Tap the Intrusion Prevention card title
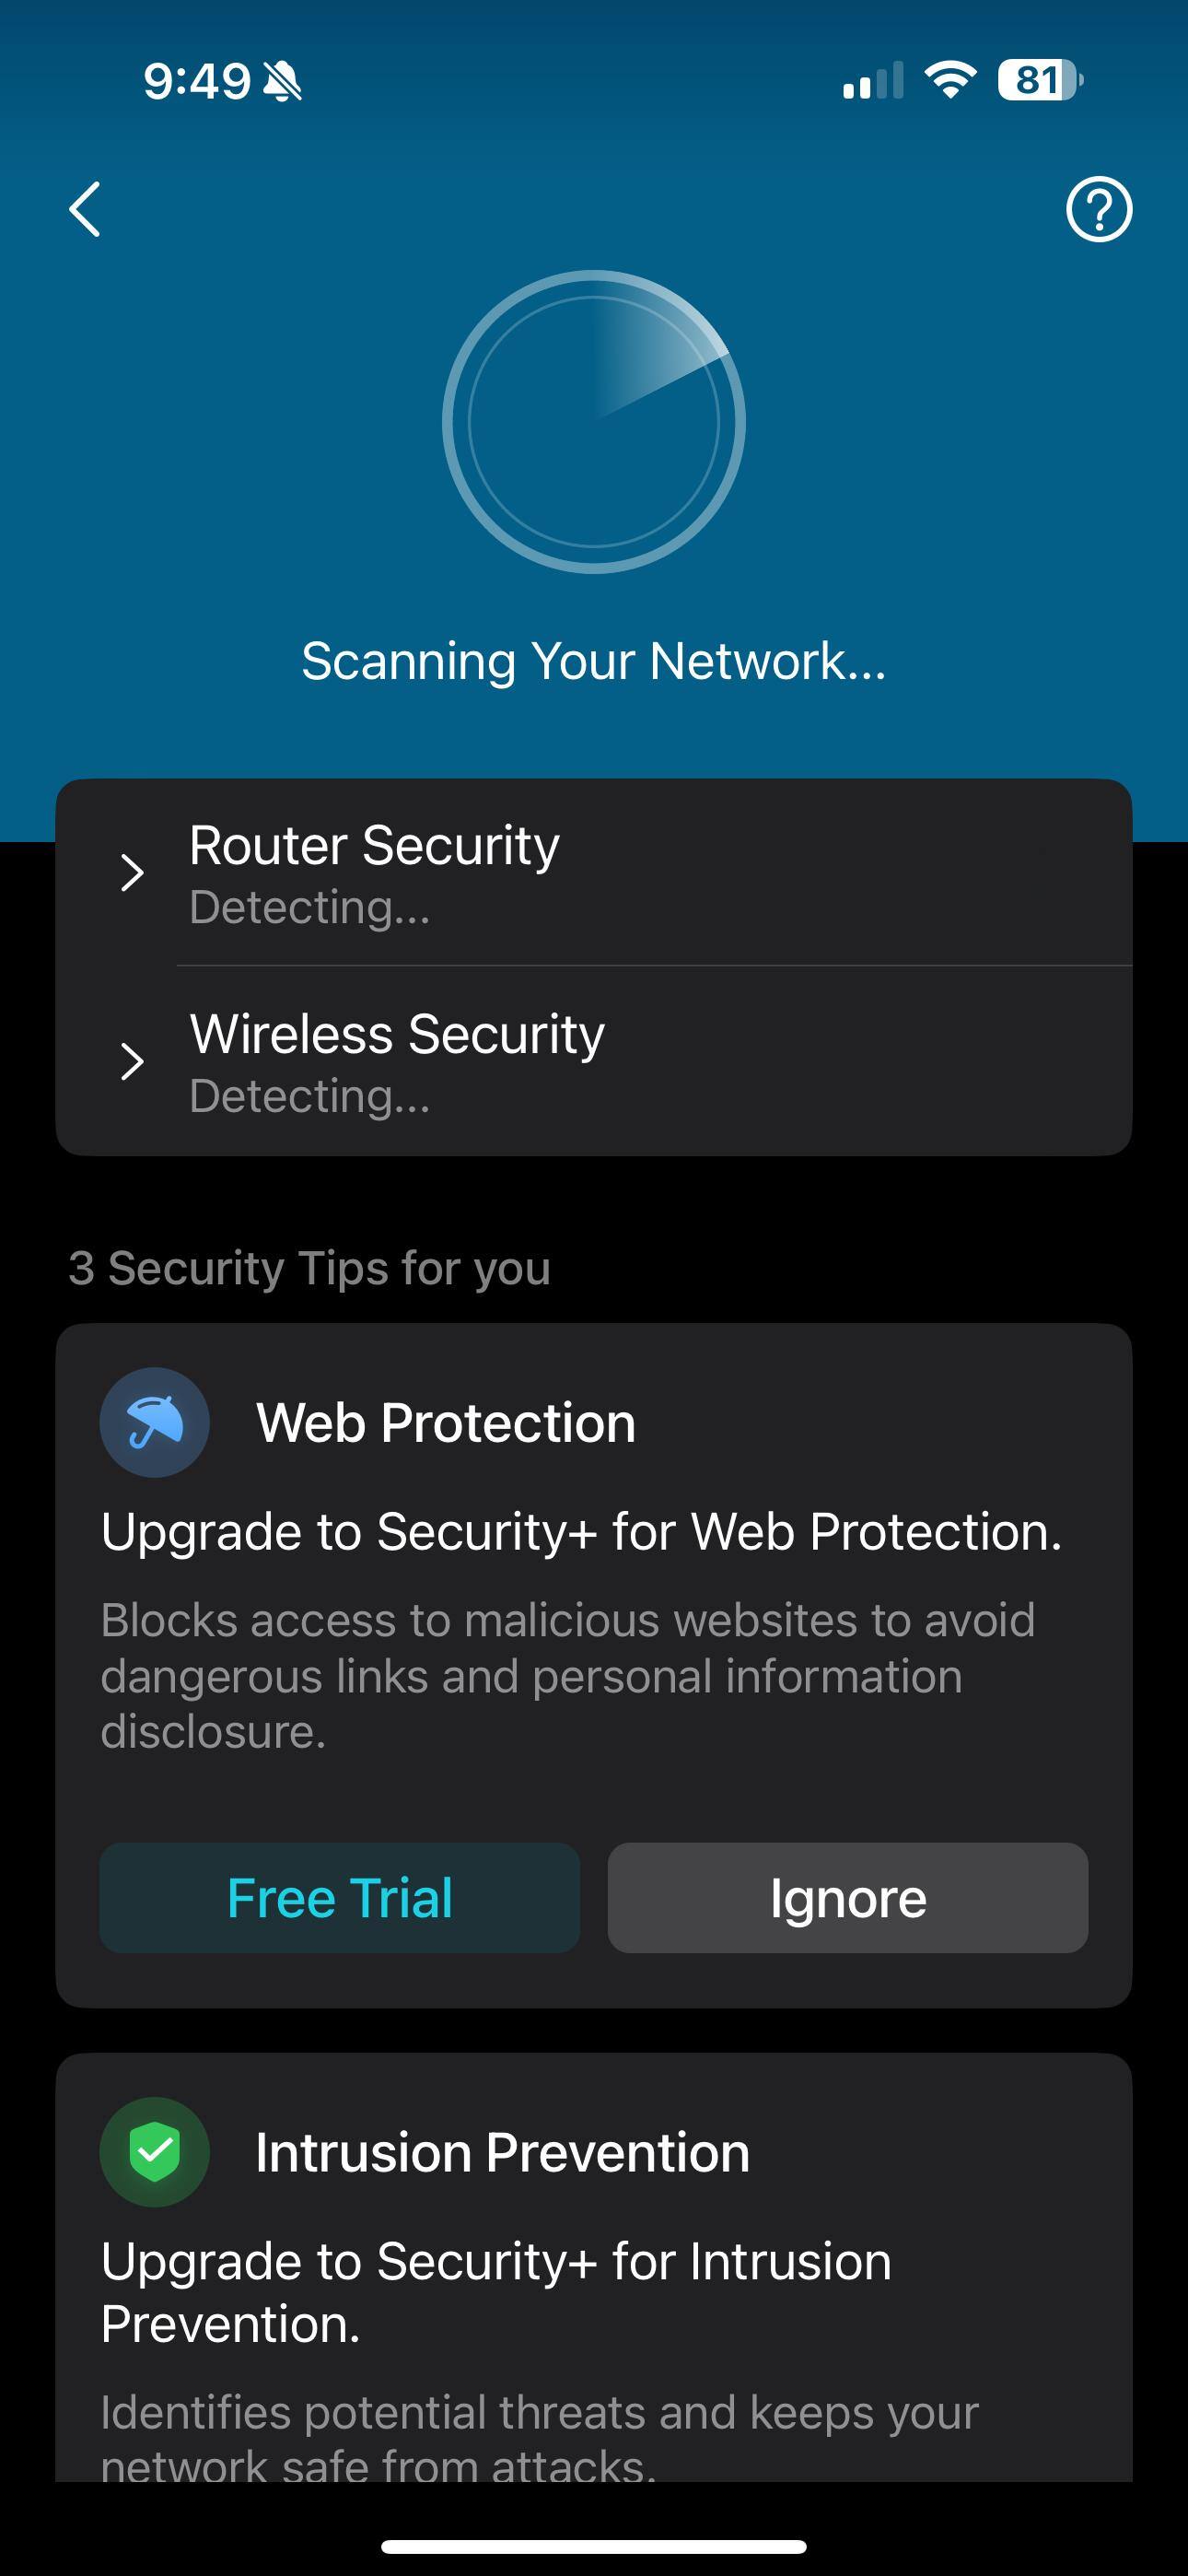The height and width of the screenshot is (2576, 1188). 502,2152
